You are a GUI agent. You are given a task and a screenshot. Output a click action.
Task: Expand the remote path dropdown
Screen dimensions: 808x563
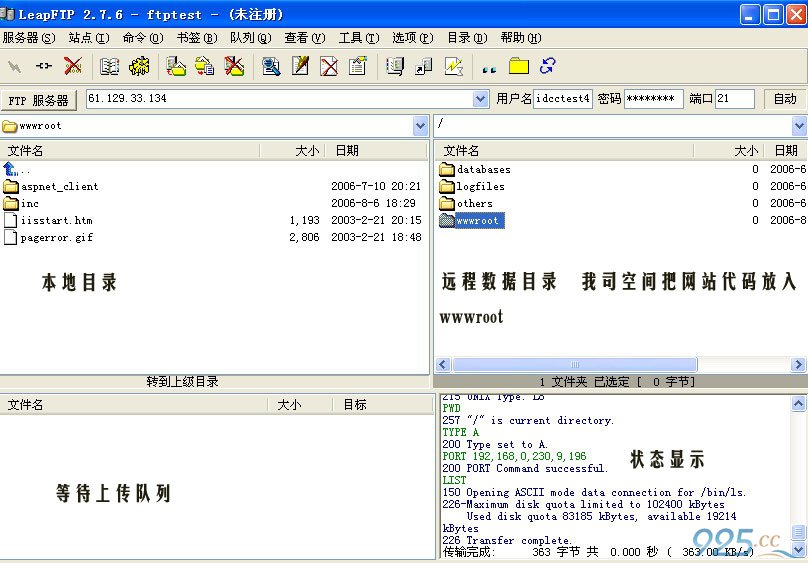(799, 125)
